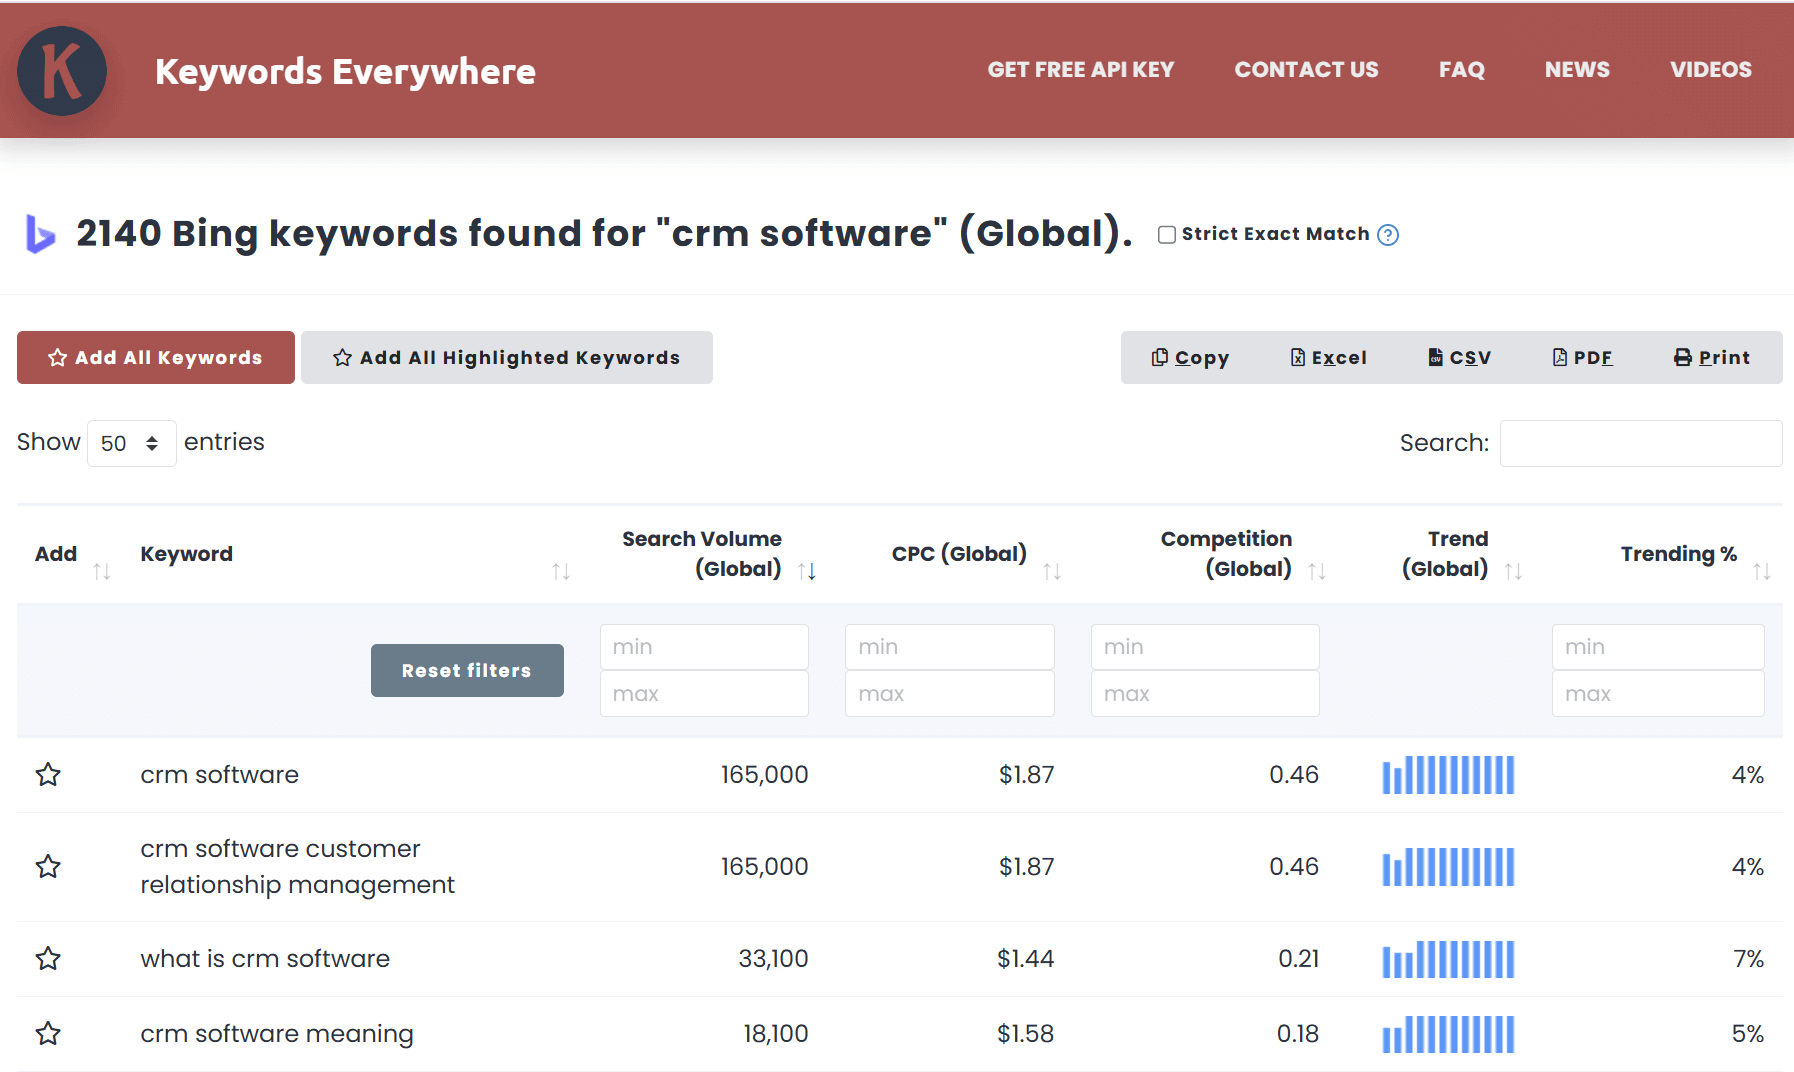The height and width of the screenshot is (1072, 1794).
Task: Click the Bing logo icon beside the heading
Action: pyautogui.click(x=40, y=234)
